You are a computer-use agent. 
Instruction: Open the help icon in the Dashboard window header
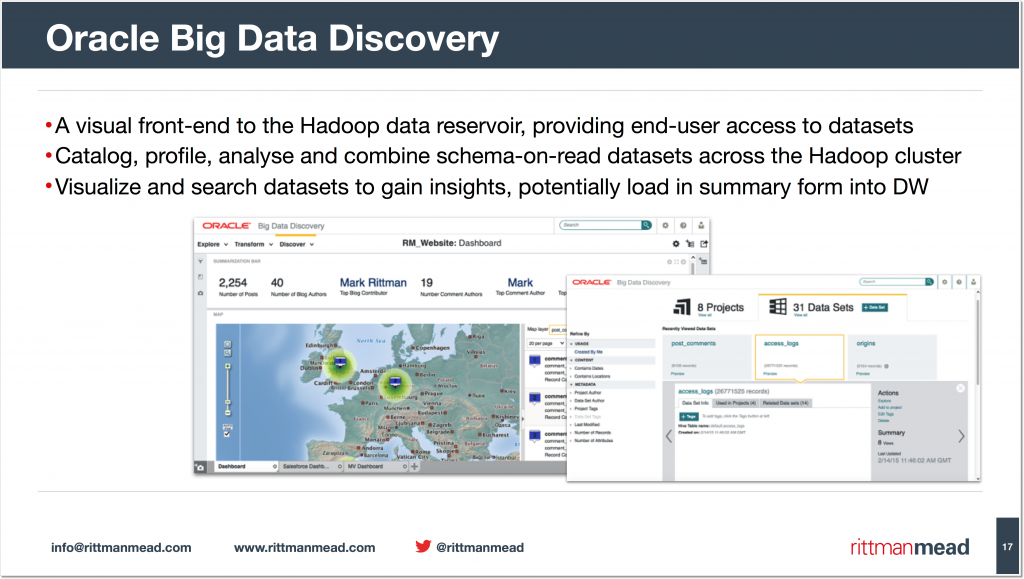(x=683, y=225)
